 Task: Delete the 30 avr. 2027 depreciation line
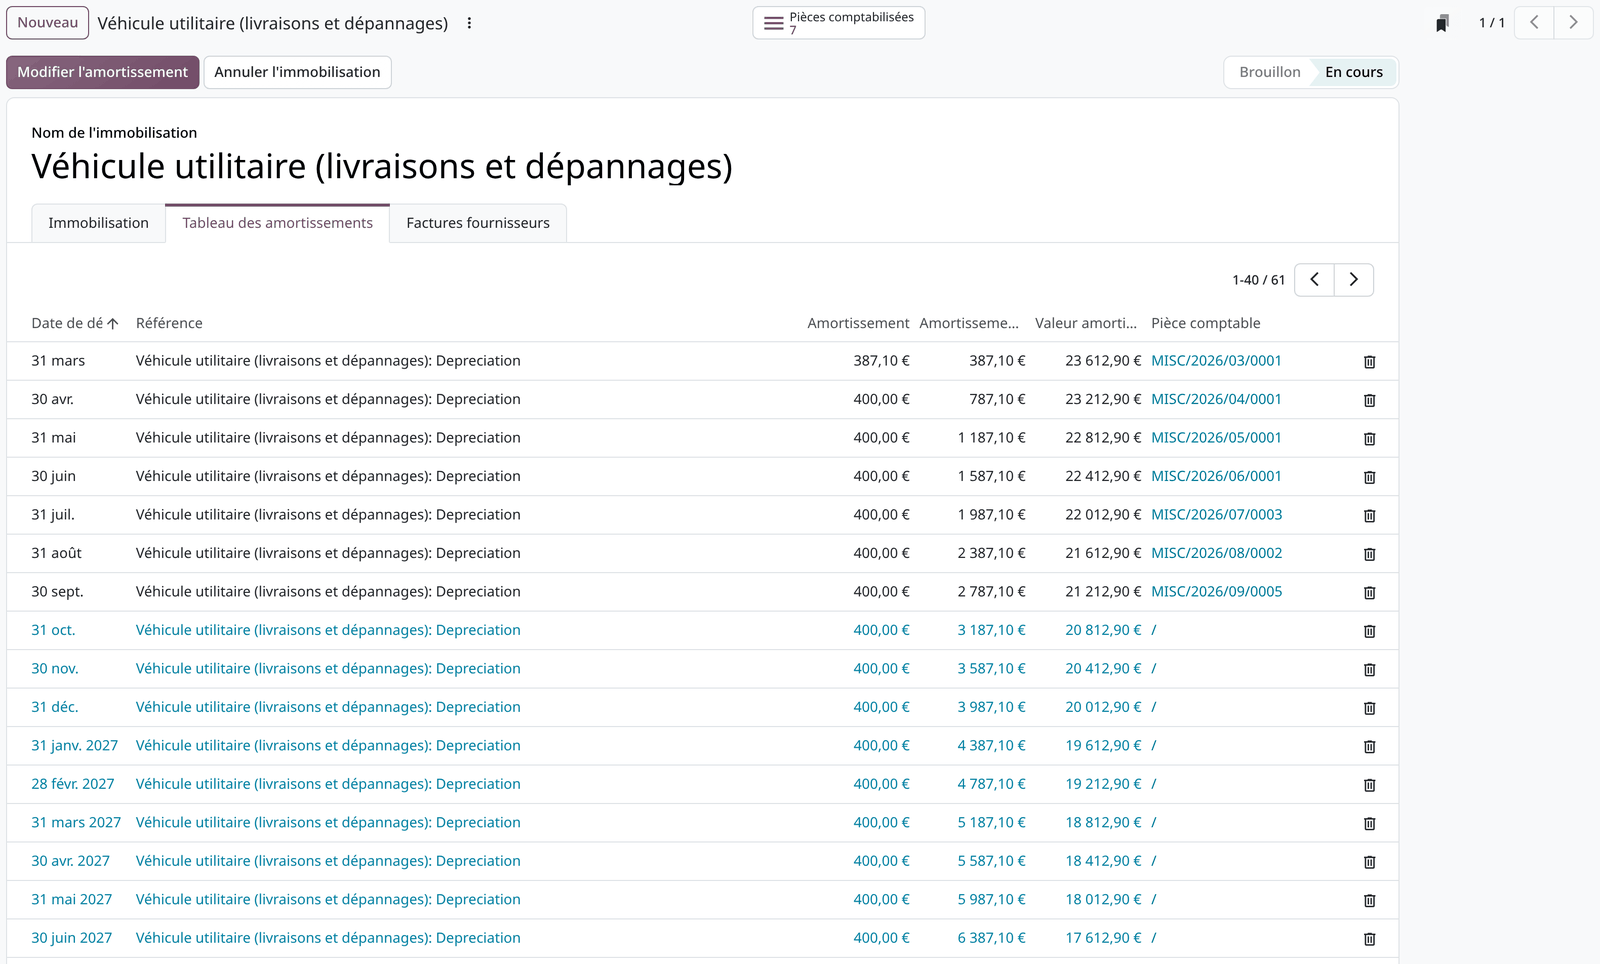(1369, 862)
